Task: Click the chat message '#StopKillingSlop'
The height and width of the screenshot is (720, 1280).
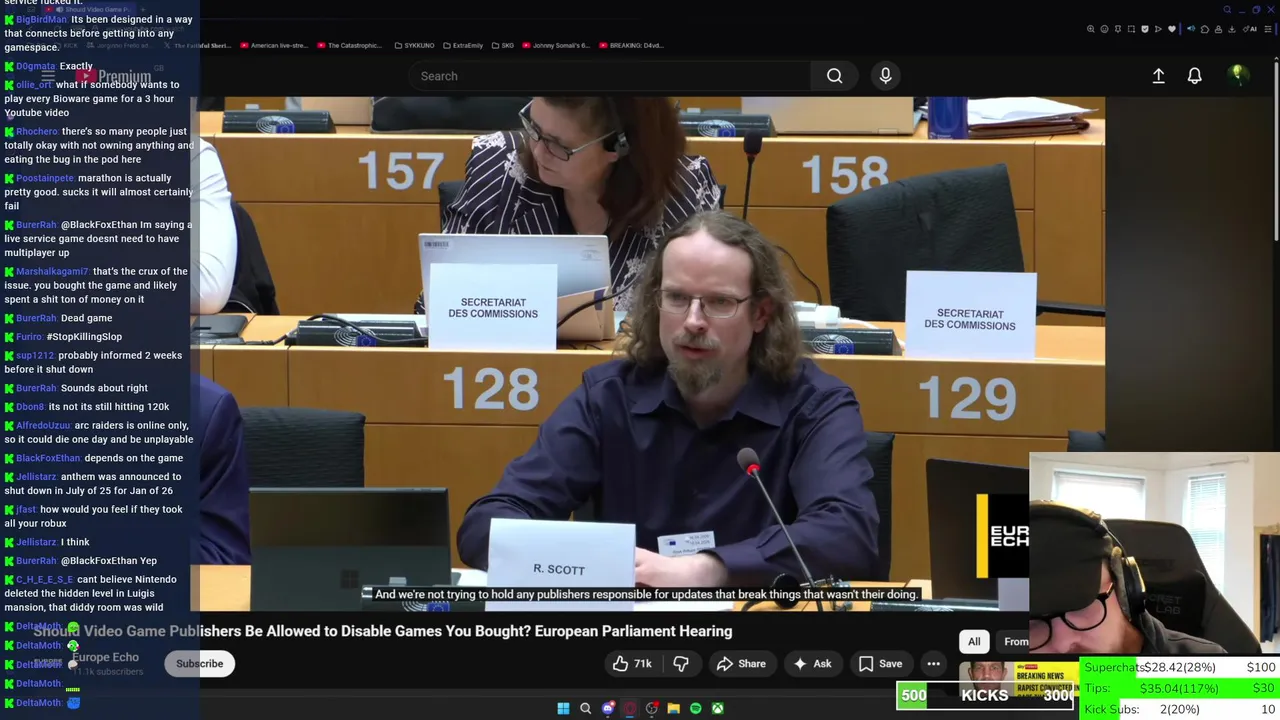Action: pos(84,337)
